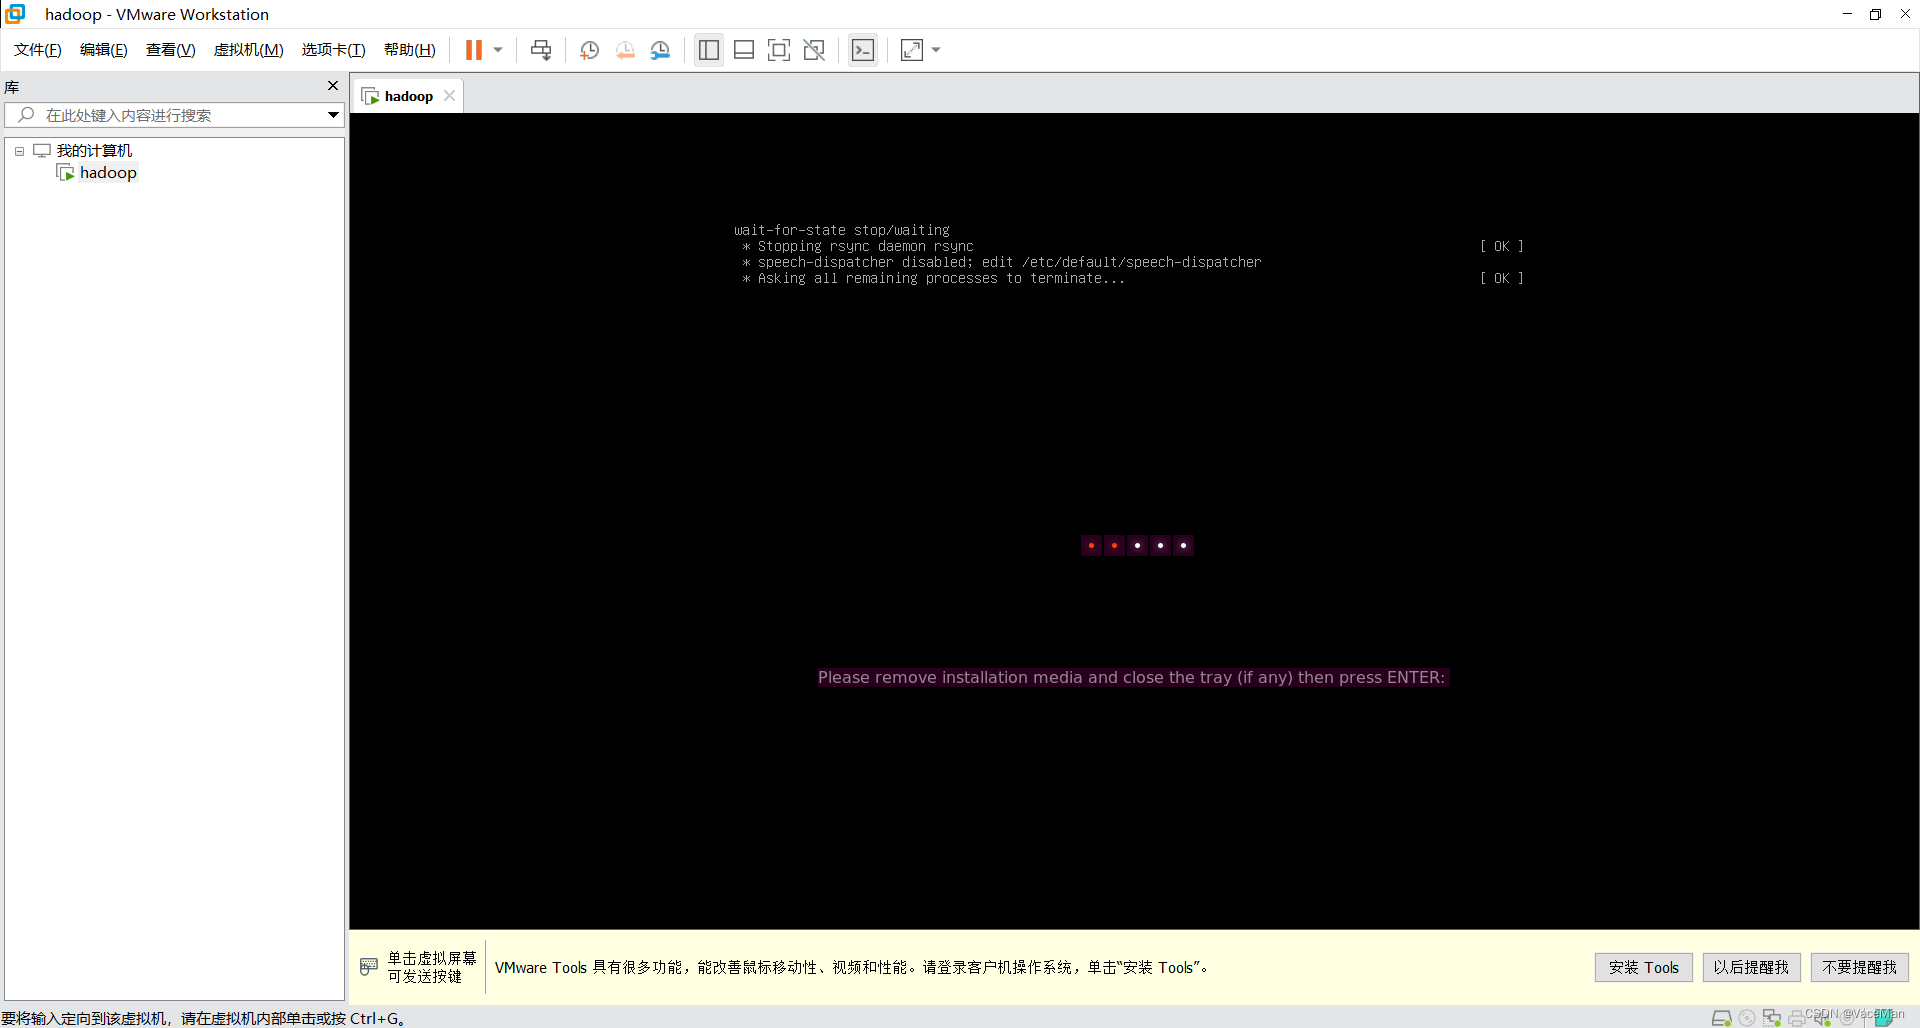
Task: Collapse the 我的计算机 tree node
Action: point(19,150)
